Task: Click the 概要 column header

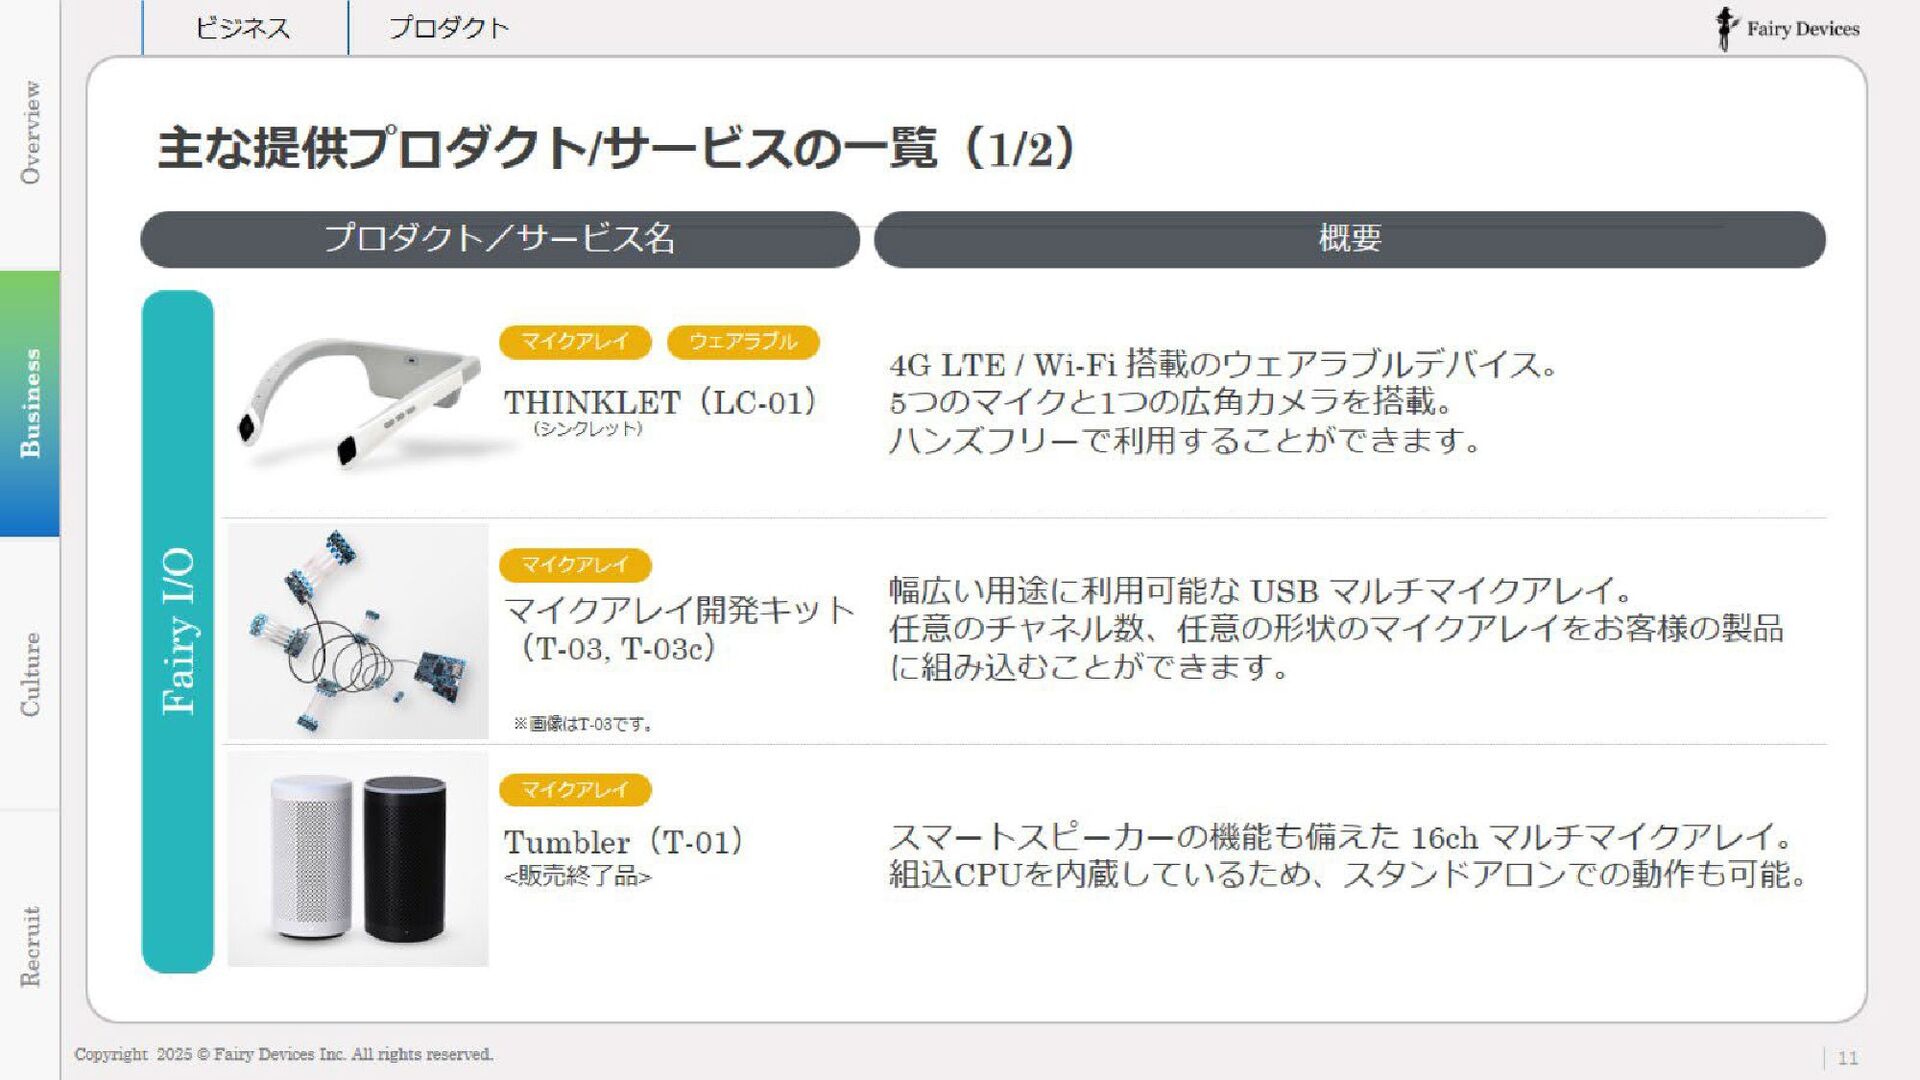Action: pyautogui.click(x=1350, y=239)
